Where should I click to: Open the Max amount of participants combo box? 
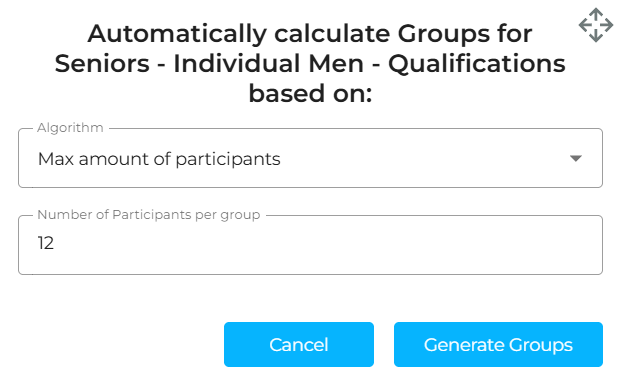click(x=310, y=158)
